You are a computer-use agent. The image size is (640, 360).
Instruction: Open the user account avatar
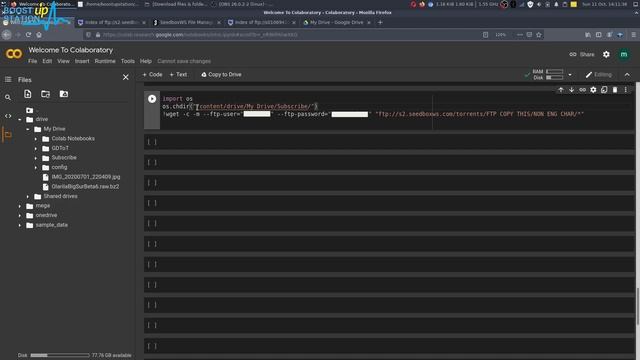pos(624,54)
